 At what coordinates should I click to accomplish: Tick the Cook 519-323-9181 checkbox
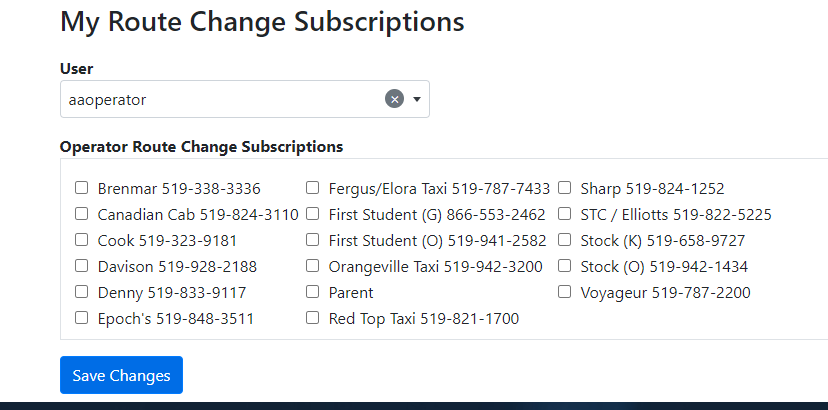(82, 240)
